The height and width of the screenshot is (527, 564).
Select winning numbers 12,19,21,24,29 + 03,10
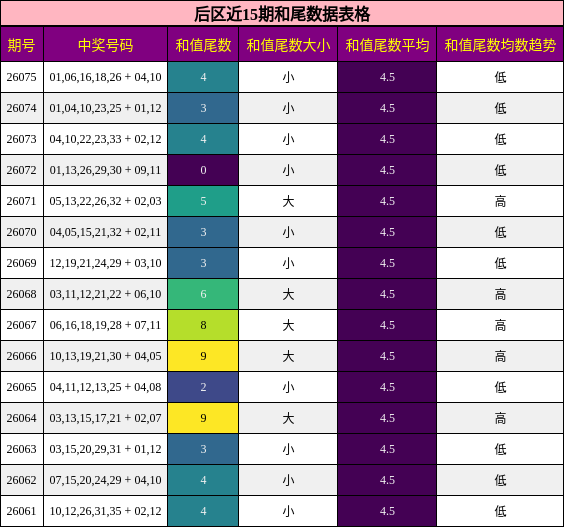[x=105, y=263]
